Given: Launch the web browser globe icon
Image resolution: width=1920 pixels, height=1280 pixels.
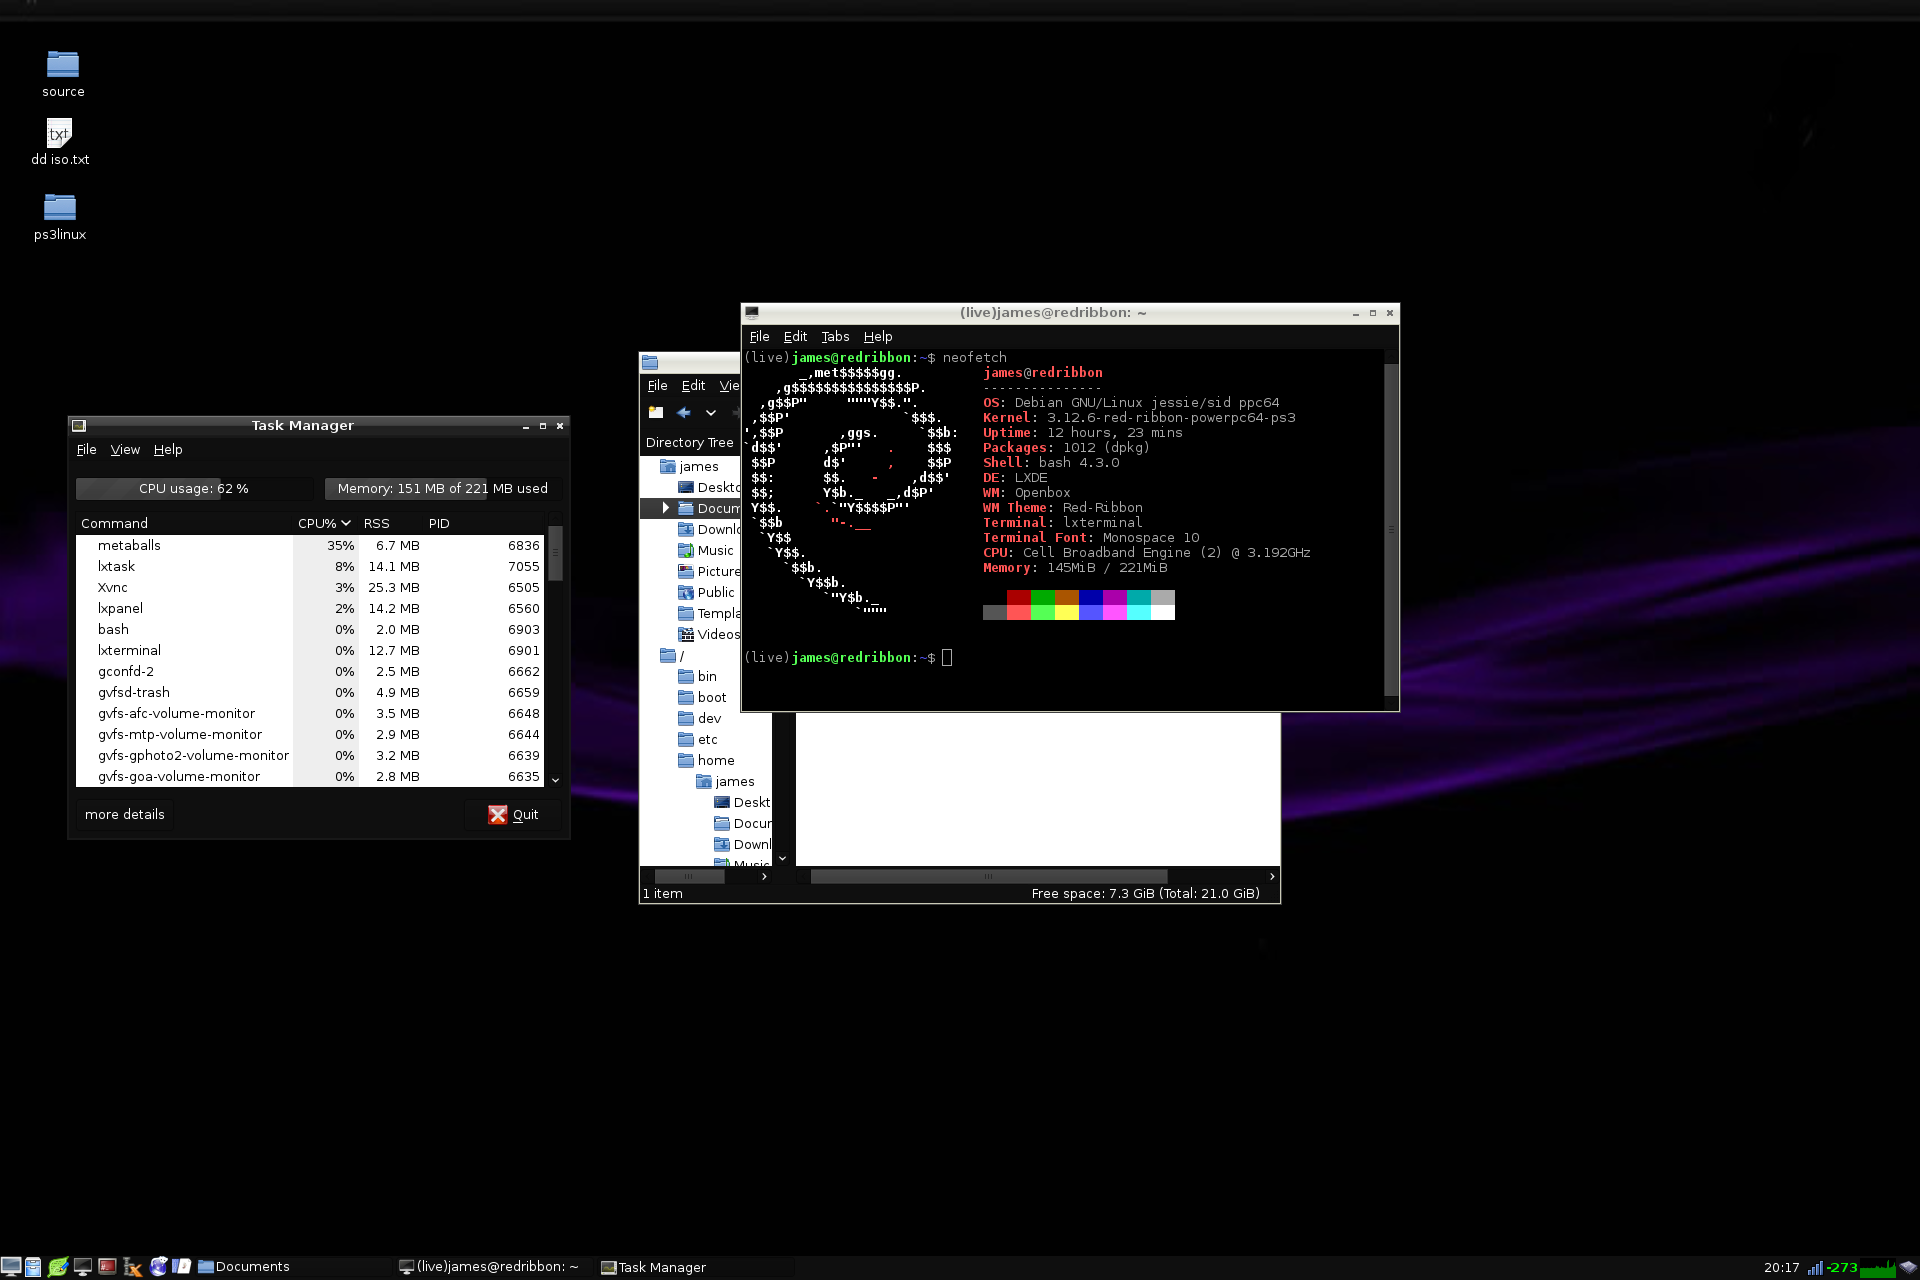Looking at the screenshot, I should 158,1267.
